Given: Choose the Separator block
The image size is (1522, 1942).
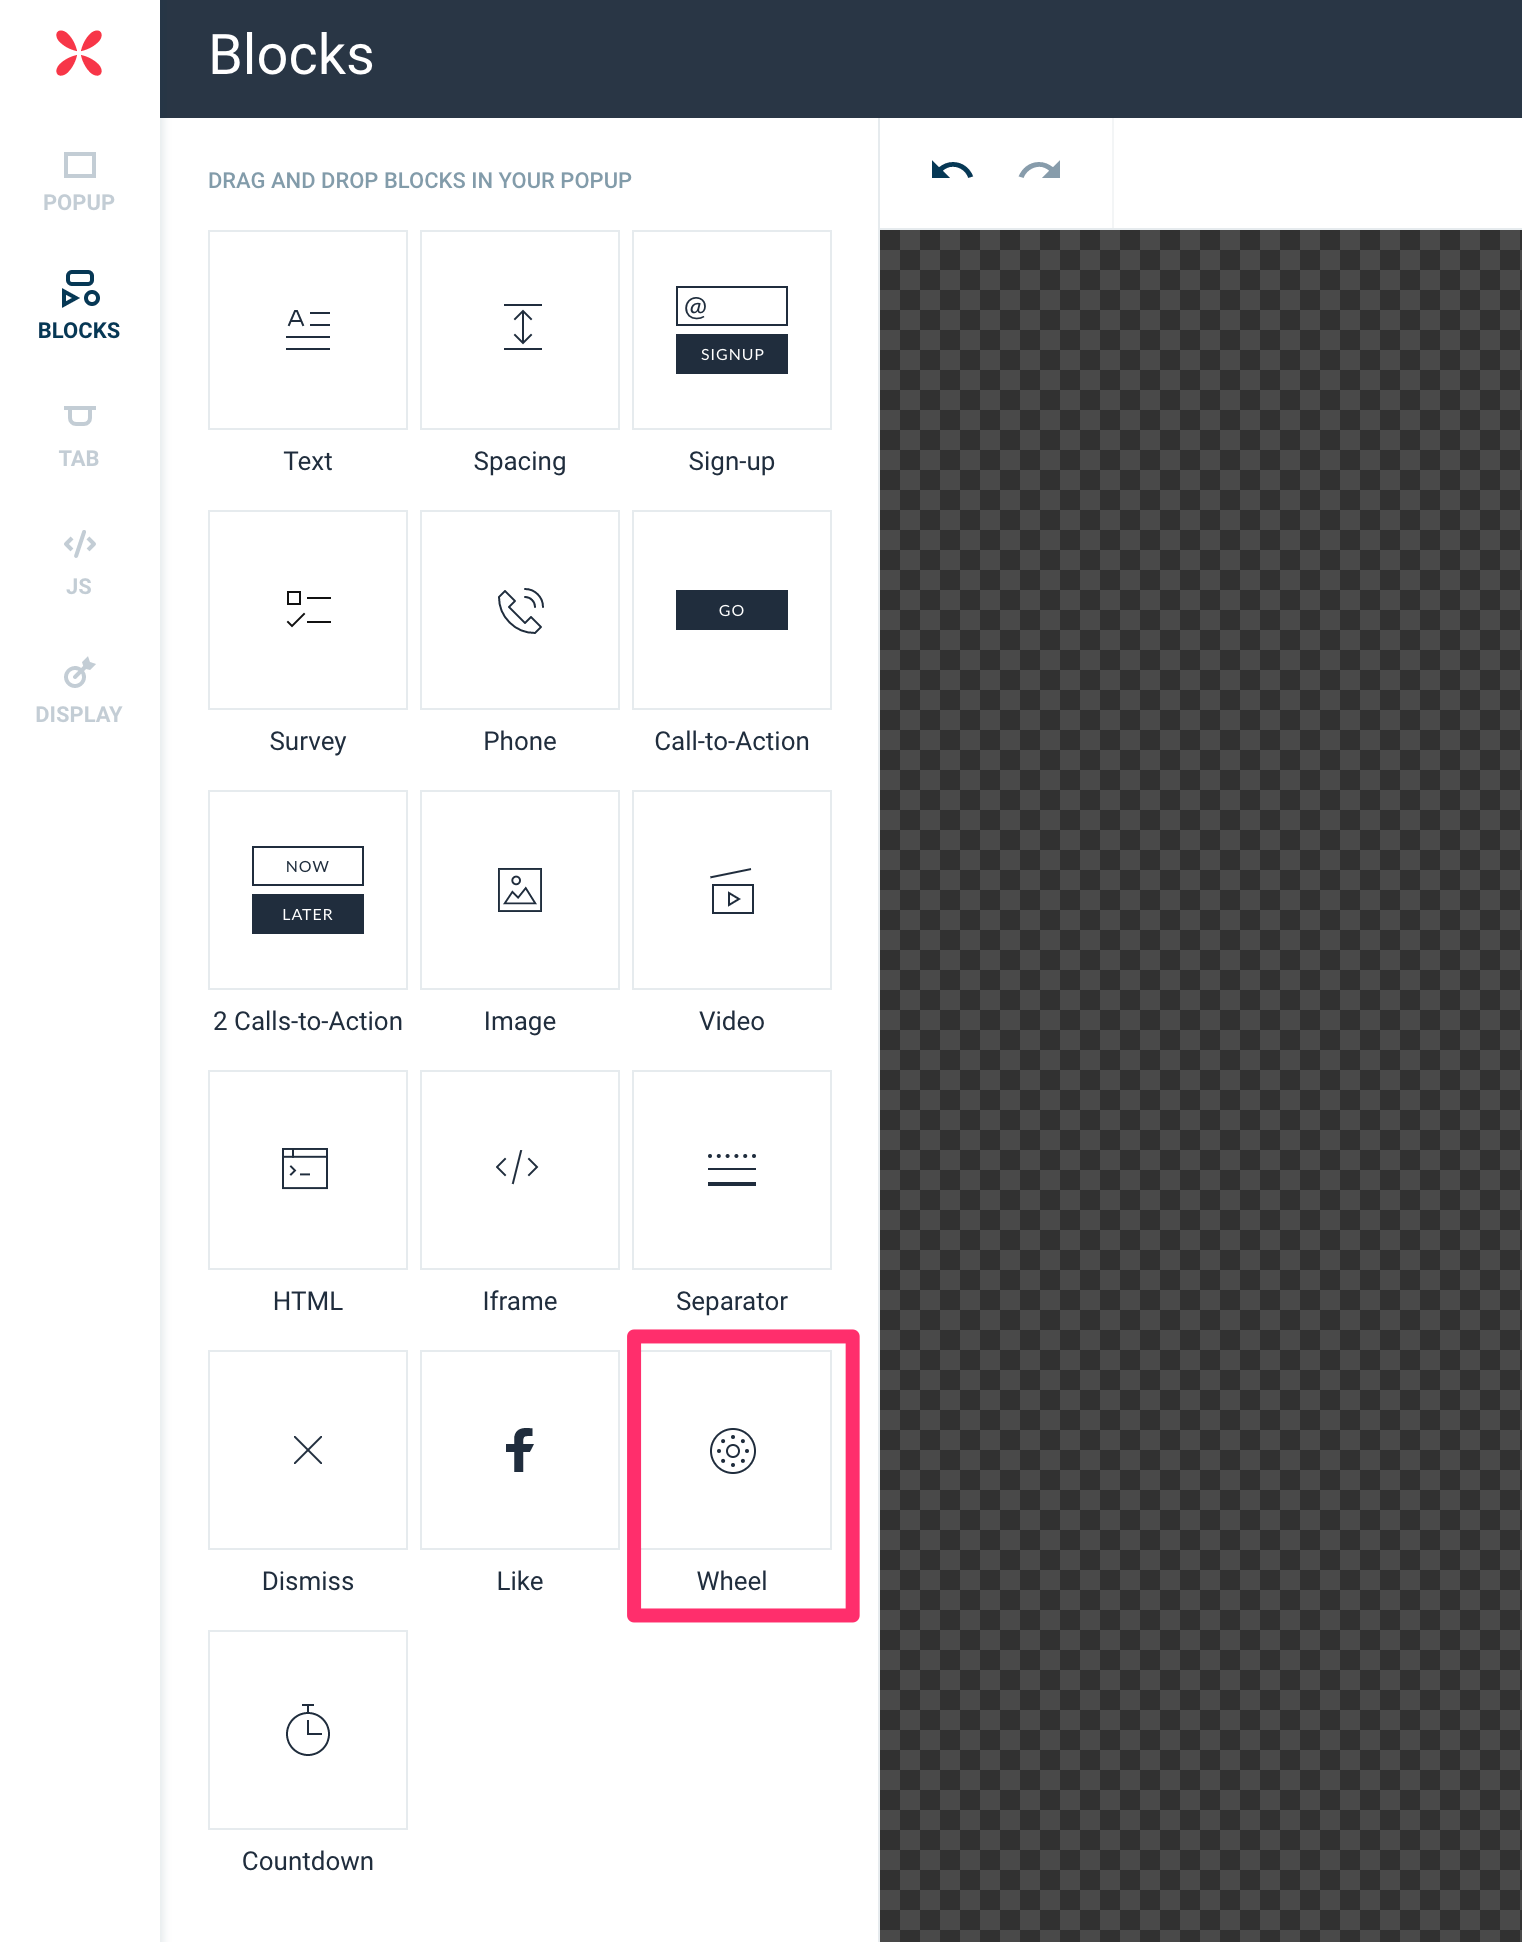Looking at the screenshot, I should coord(732,1170).
